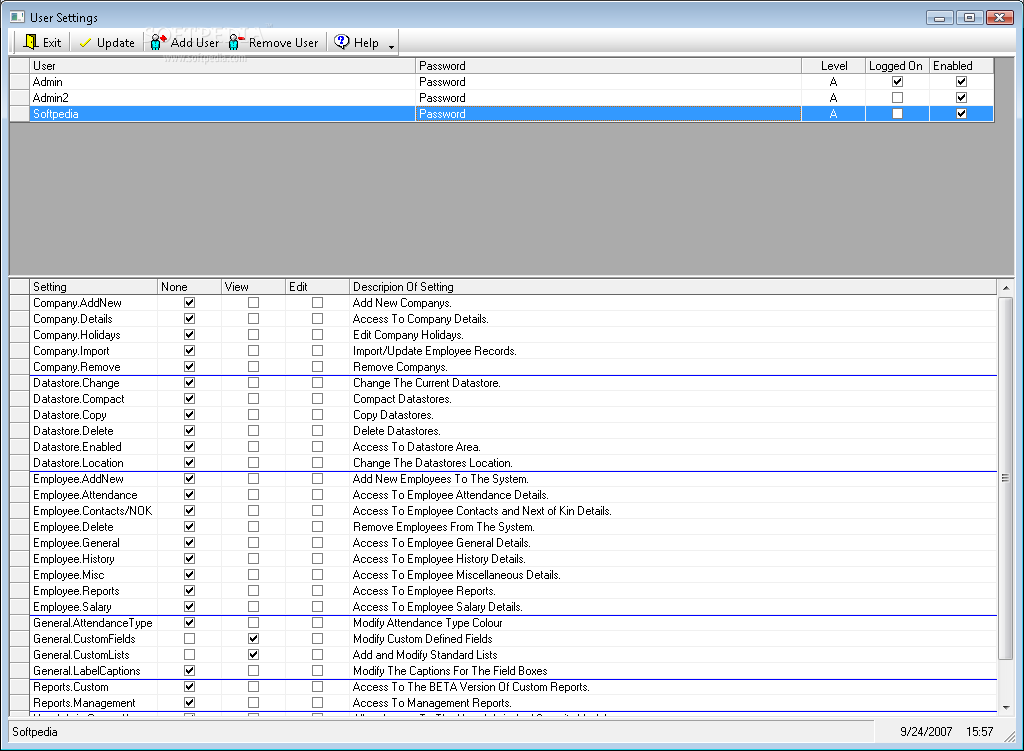This screenshot has width=1024, height=751.
Task: Click the status bar Softpedia text
Action: point(35,732)
